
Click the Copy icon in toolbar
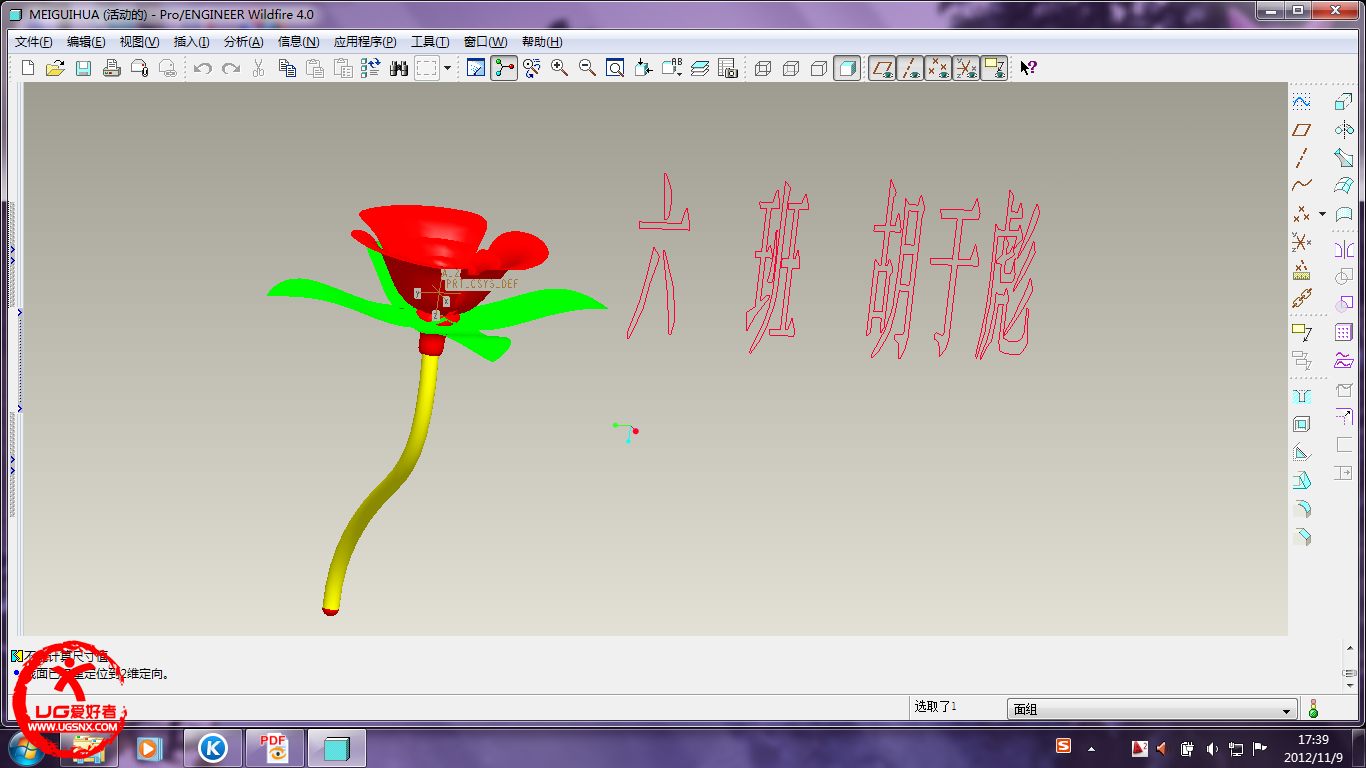click(x=287, y=68)
